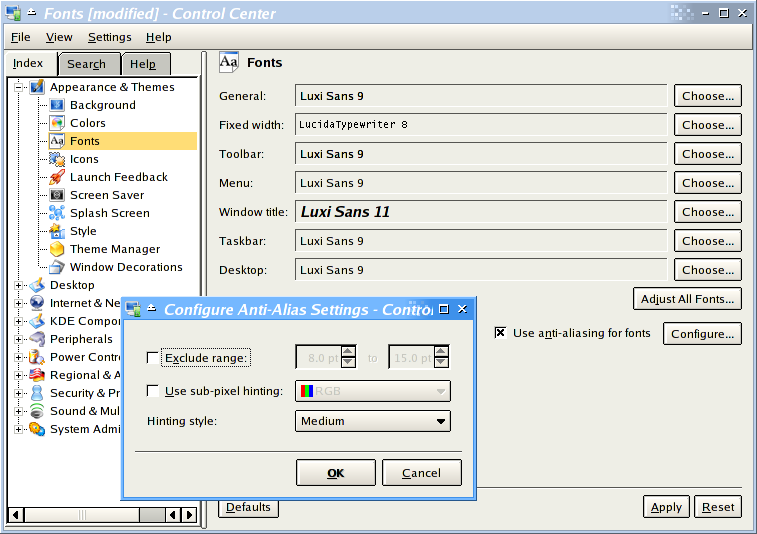Image resolution: width=757 pixels, height=534 pixels.
Task: Open the Hinting style dropdown
Action: coord(373,421)
